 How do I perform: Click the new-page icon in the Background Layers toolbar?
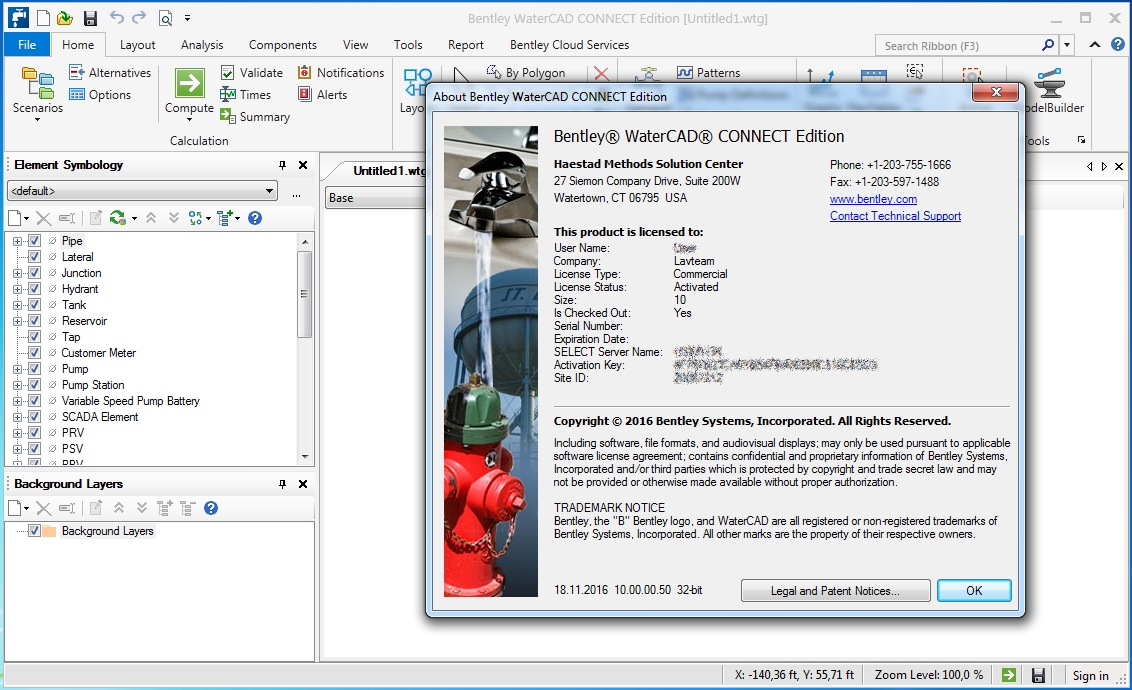pyautogui.click(x=14, y=508)
